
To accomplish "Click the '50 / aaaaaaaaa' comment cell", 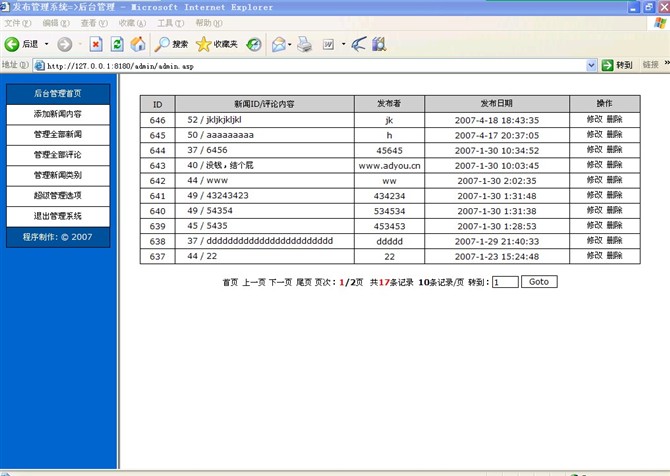I will [264, 135].
